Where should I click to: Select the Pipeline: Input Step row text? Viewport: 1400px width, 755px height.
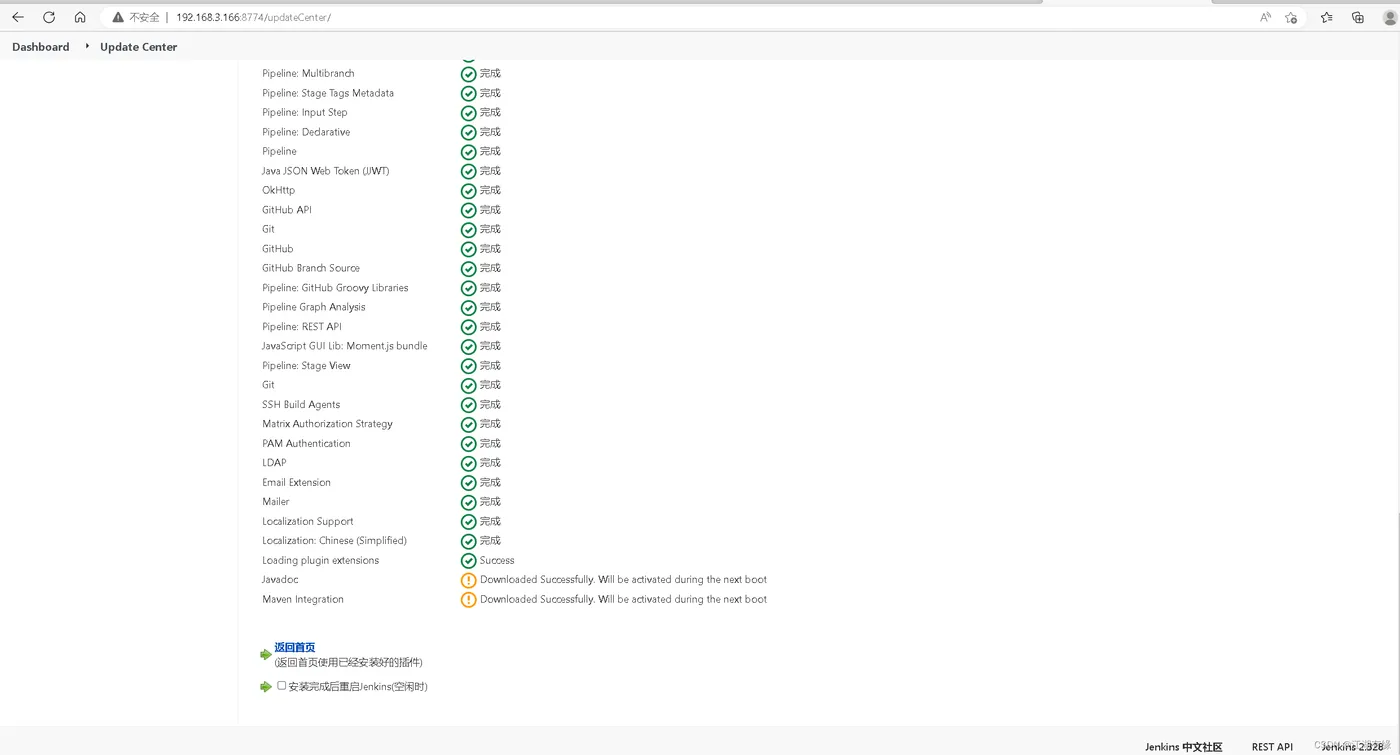[305, 112]
